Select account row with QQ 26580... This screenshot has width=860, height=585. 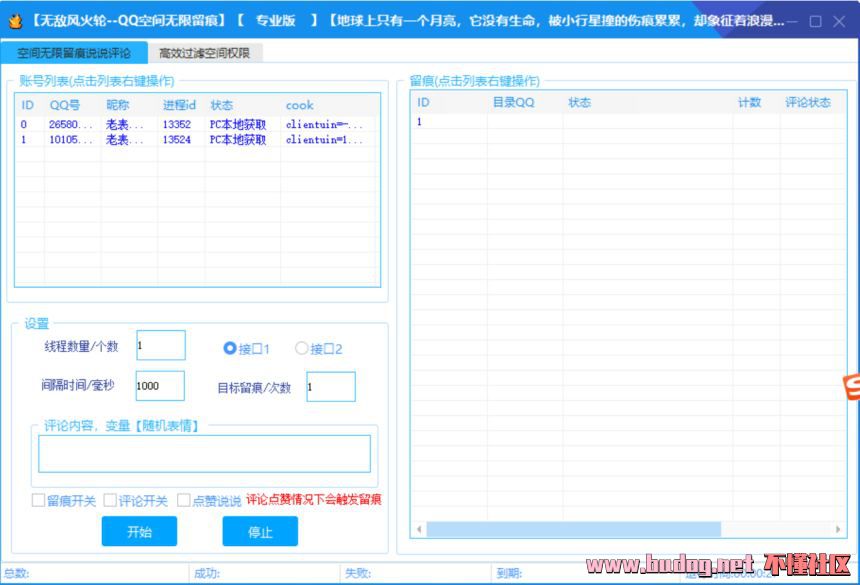point(197,124)
